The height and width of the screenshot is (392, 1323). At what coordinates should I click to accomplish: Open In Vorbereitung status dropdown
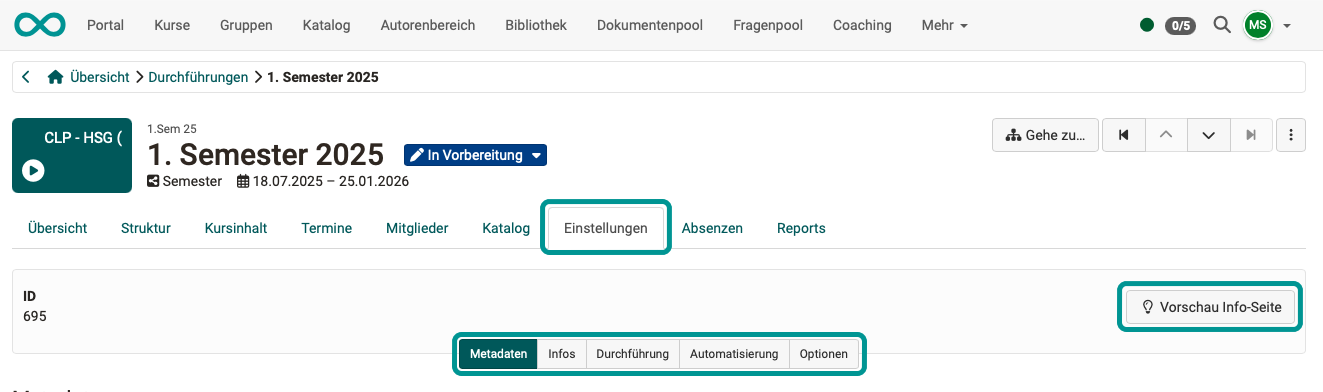[x=475, y=155]
